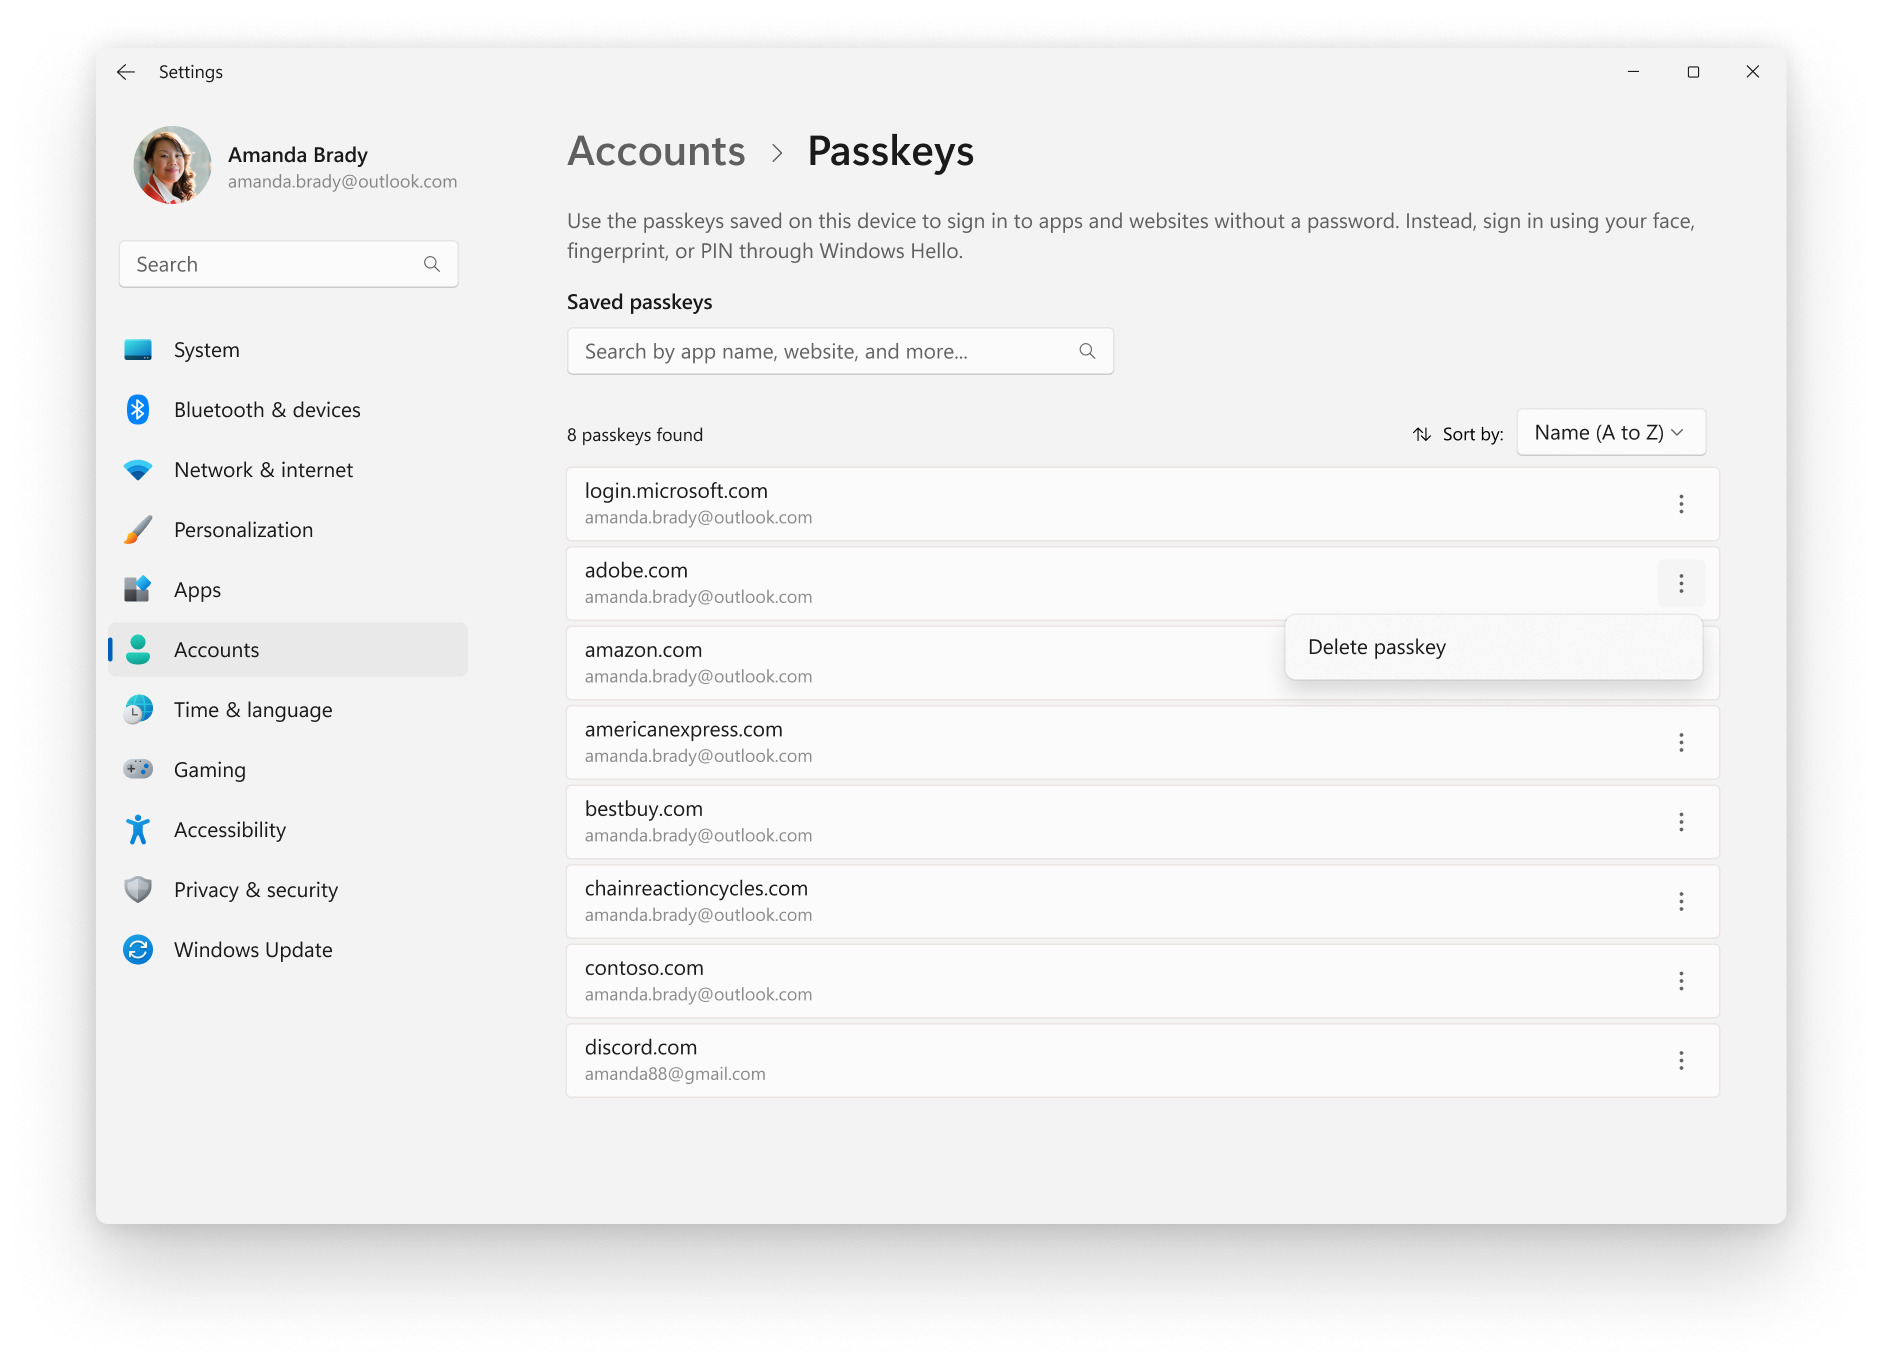Click the breadcrumb chevron after Accounts
Screen dimensions: 1883x1368
(x=777, y=153)
